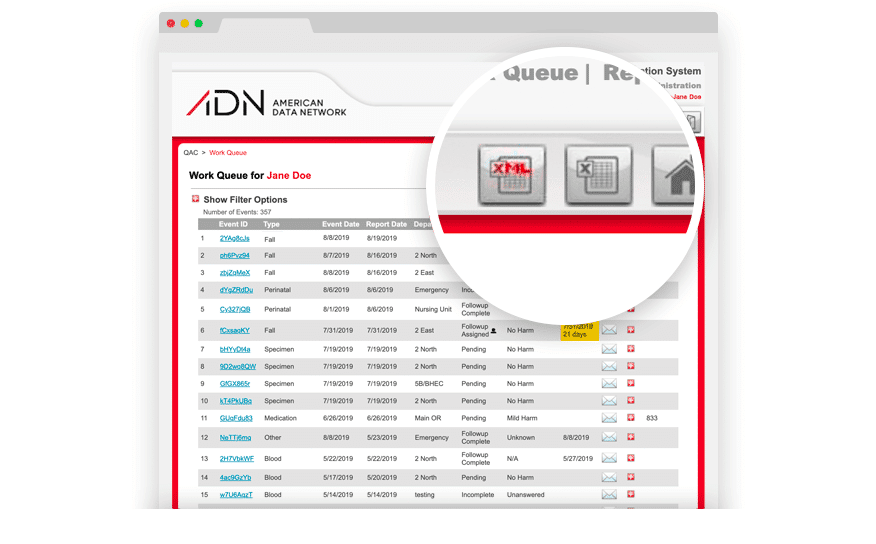The height and width of the screenshot is (544, 876).
Task: Click envelope icon in w7U6AqzT row
Action: [609, 495]
